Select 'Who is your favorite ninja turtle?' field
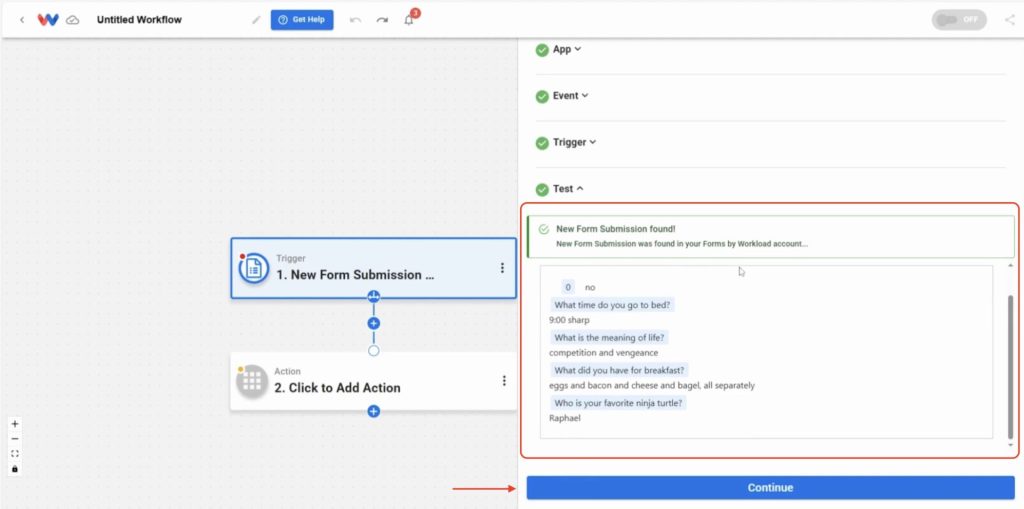 619,403
